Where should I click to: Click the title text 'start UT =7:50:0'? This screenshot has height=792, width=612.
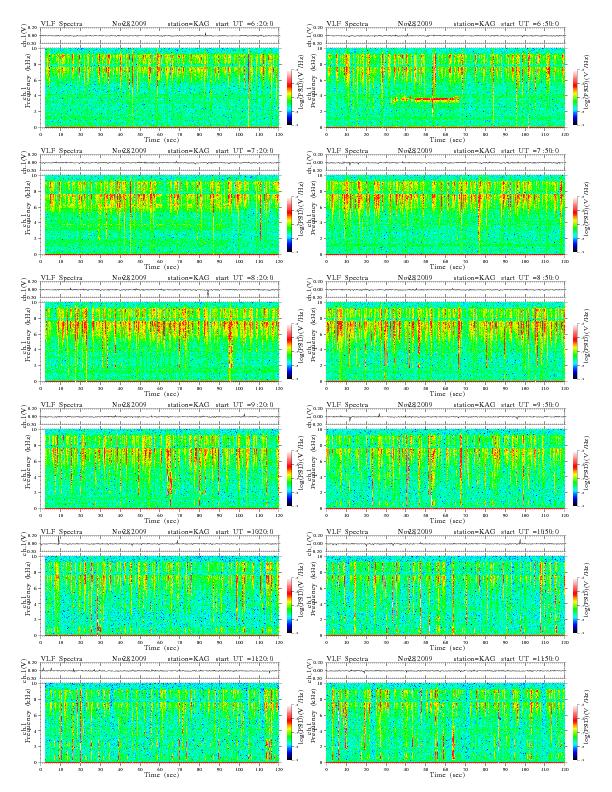click(531, 151)
